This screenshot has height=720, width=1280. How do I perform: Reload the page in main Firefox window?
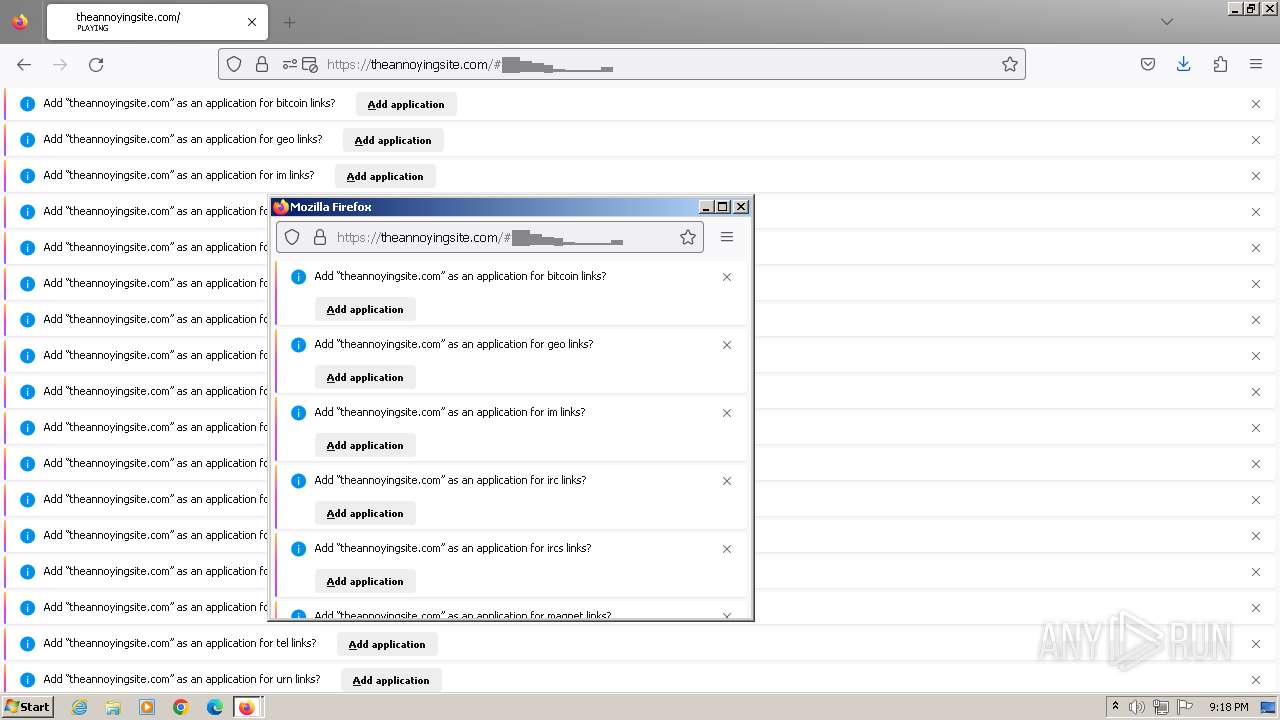[96, 64]
